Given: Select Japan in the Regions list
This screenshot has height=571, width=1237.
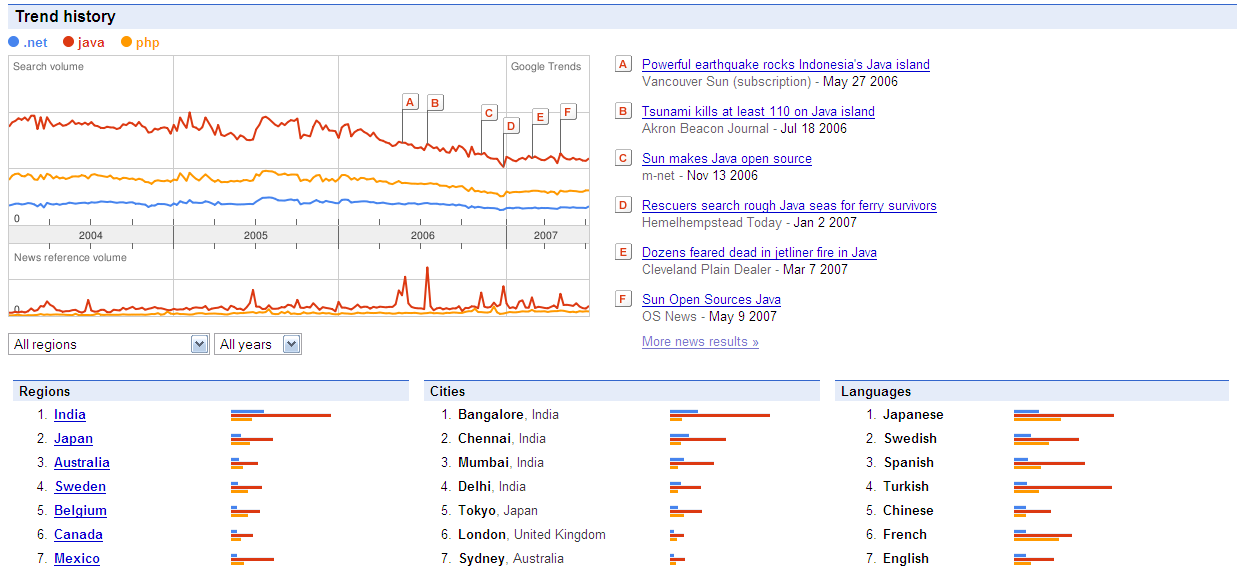Looking at the screenshot, I should (x=73, y=438).
